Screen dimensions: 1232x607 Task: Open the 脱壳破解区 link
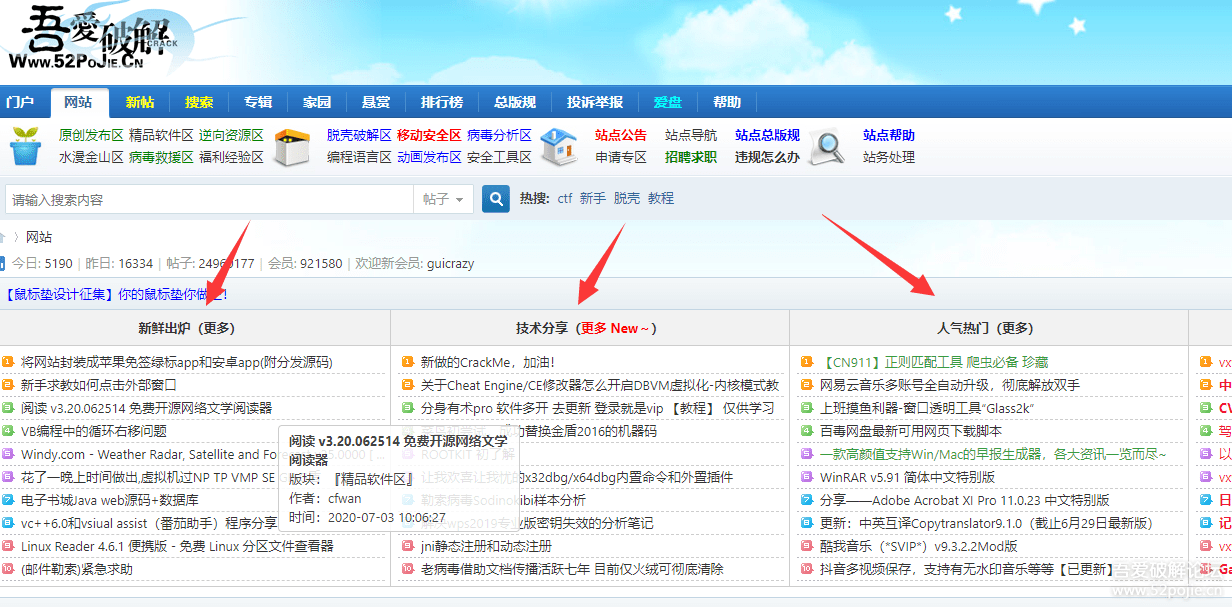tap(359, 135)
